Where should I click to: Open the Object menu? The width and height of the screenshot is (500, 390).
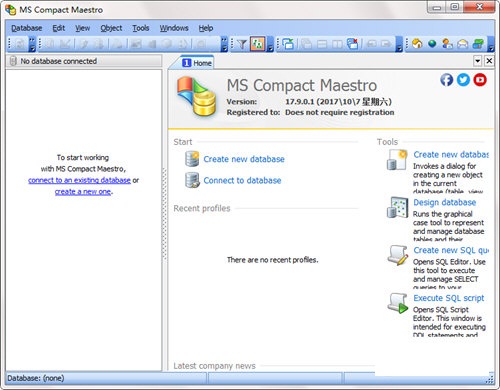tap(111, 28)
